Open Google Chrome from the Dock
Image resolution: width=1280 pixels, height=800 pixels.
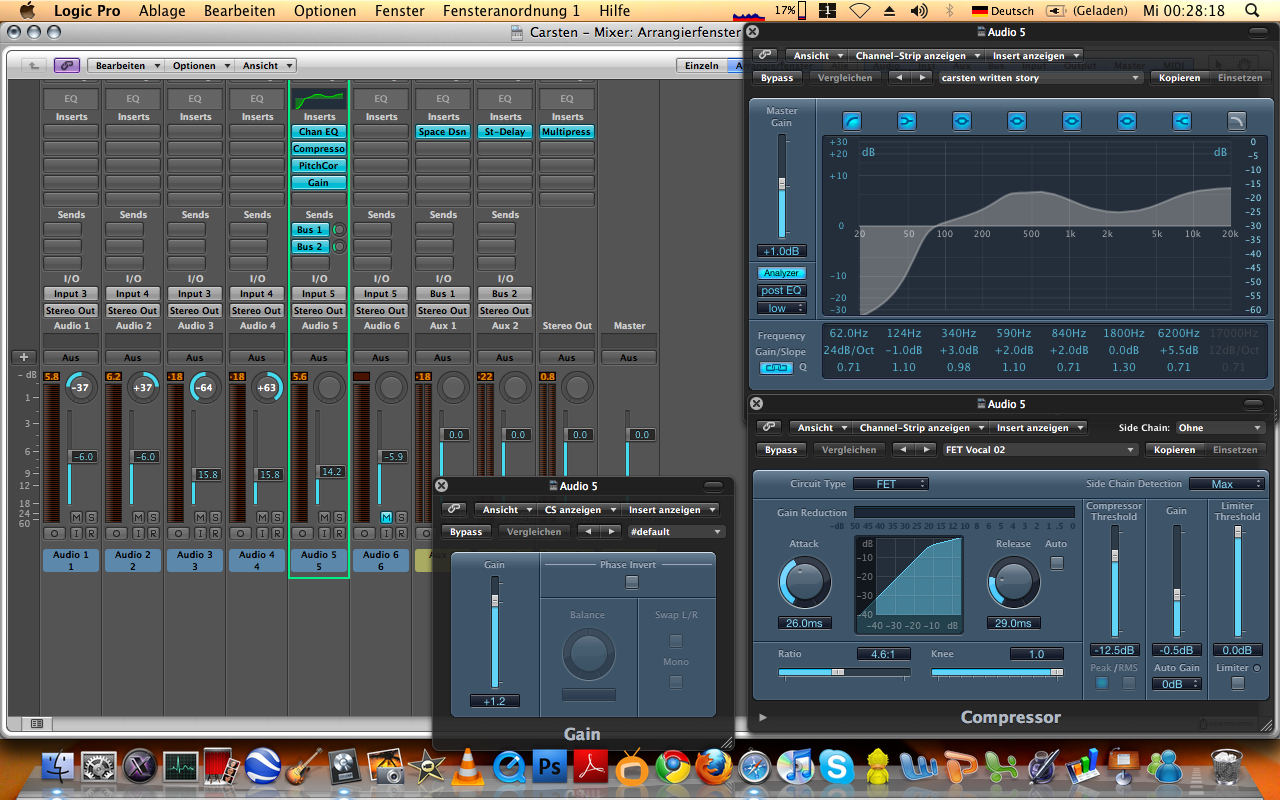point(672,767)
